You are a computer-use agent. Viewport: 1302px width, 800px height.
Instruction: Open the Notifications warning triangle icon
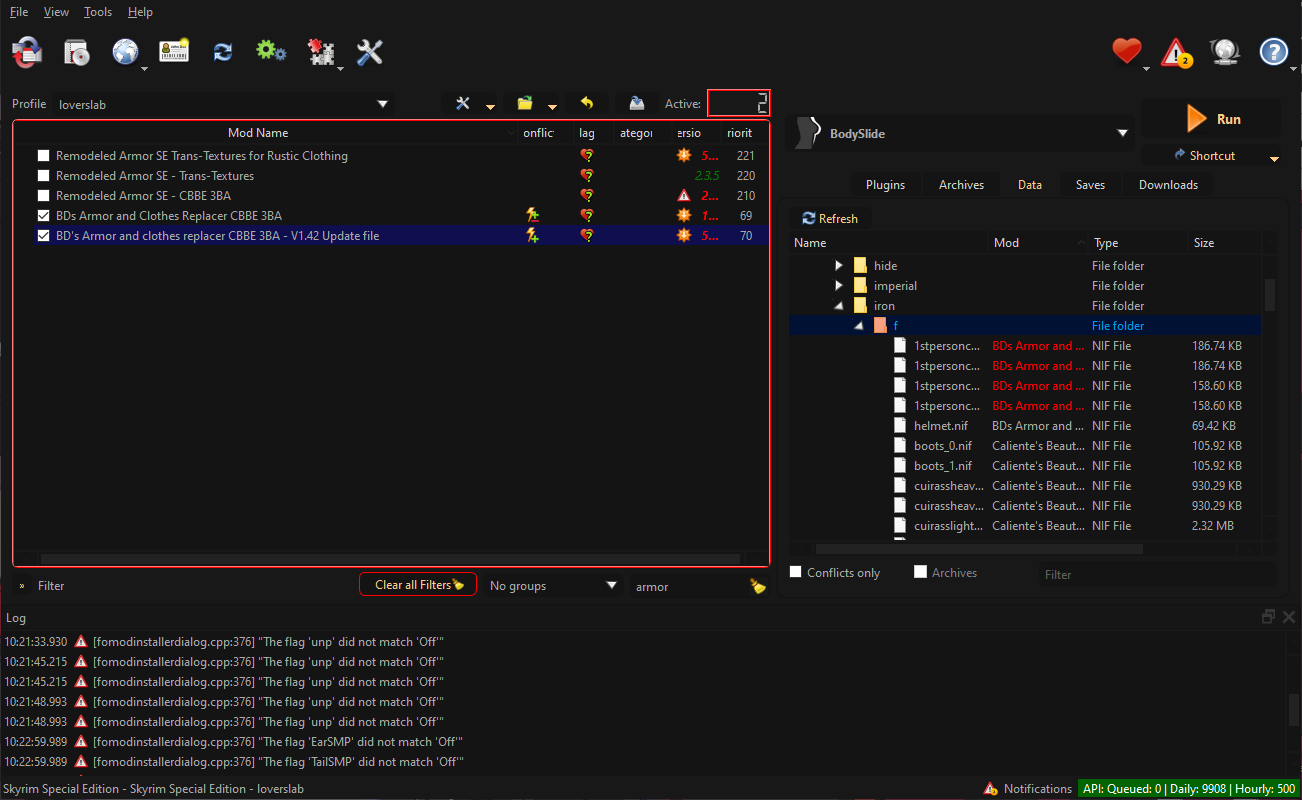(1176, 52)
